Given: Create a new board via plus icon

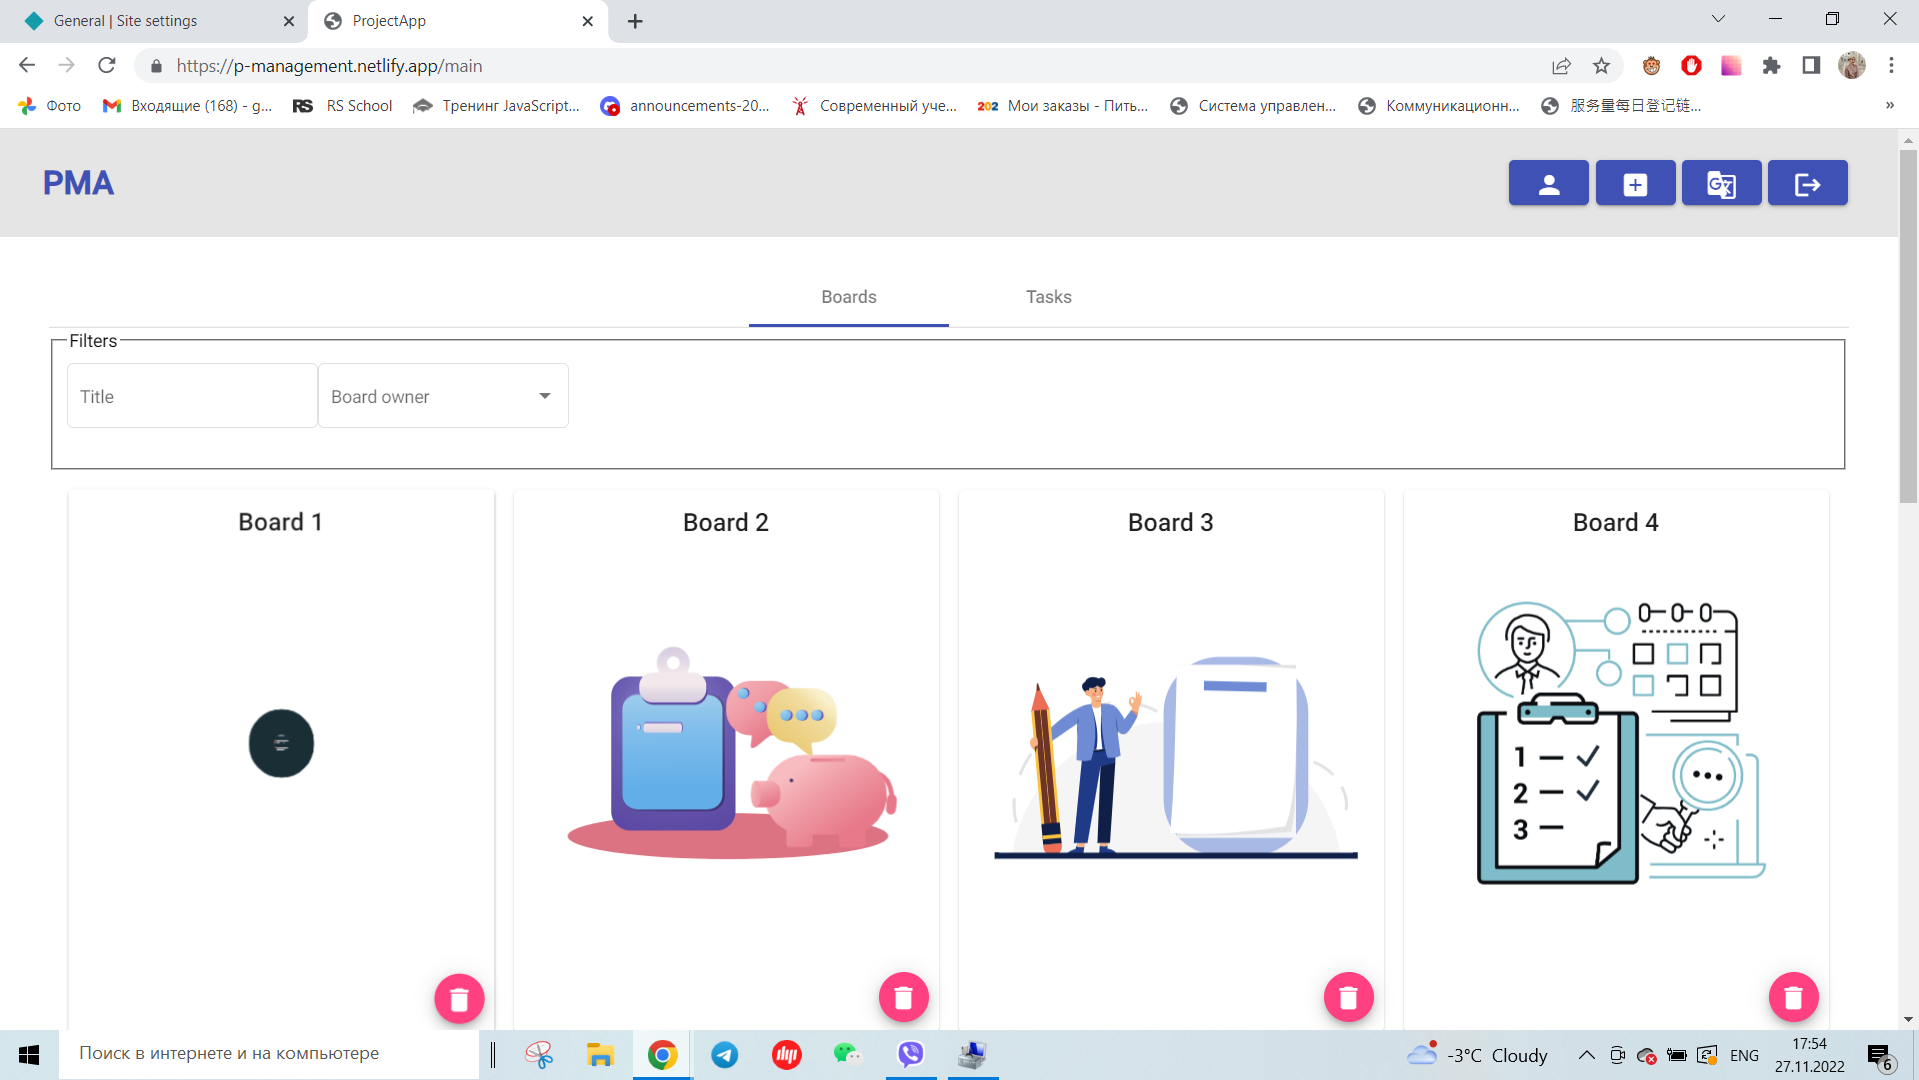Looking at the screenshot, I should 1634,183.
